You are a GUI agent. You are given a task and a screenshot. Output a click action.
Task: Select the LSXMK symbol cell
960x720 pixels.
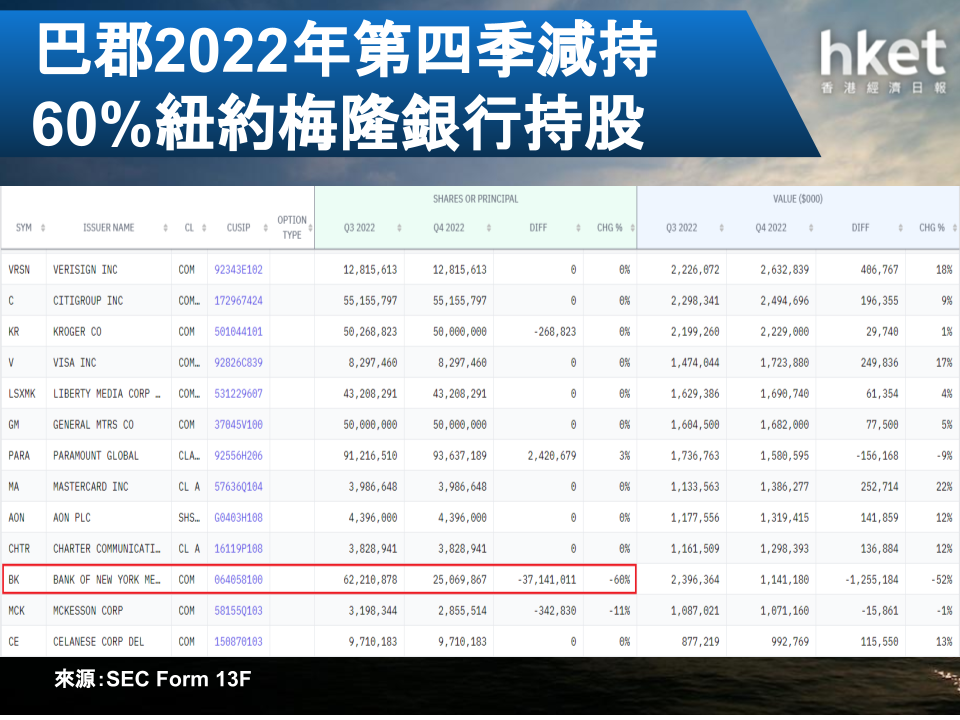(x=22, y=394)
